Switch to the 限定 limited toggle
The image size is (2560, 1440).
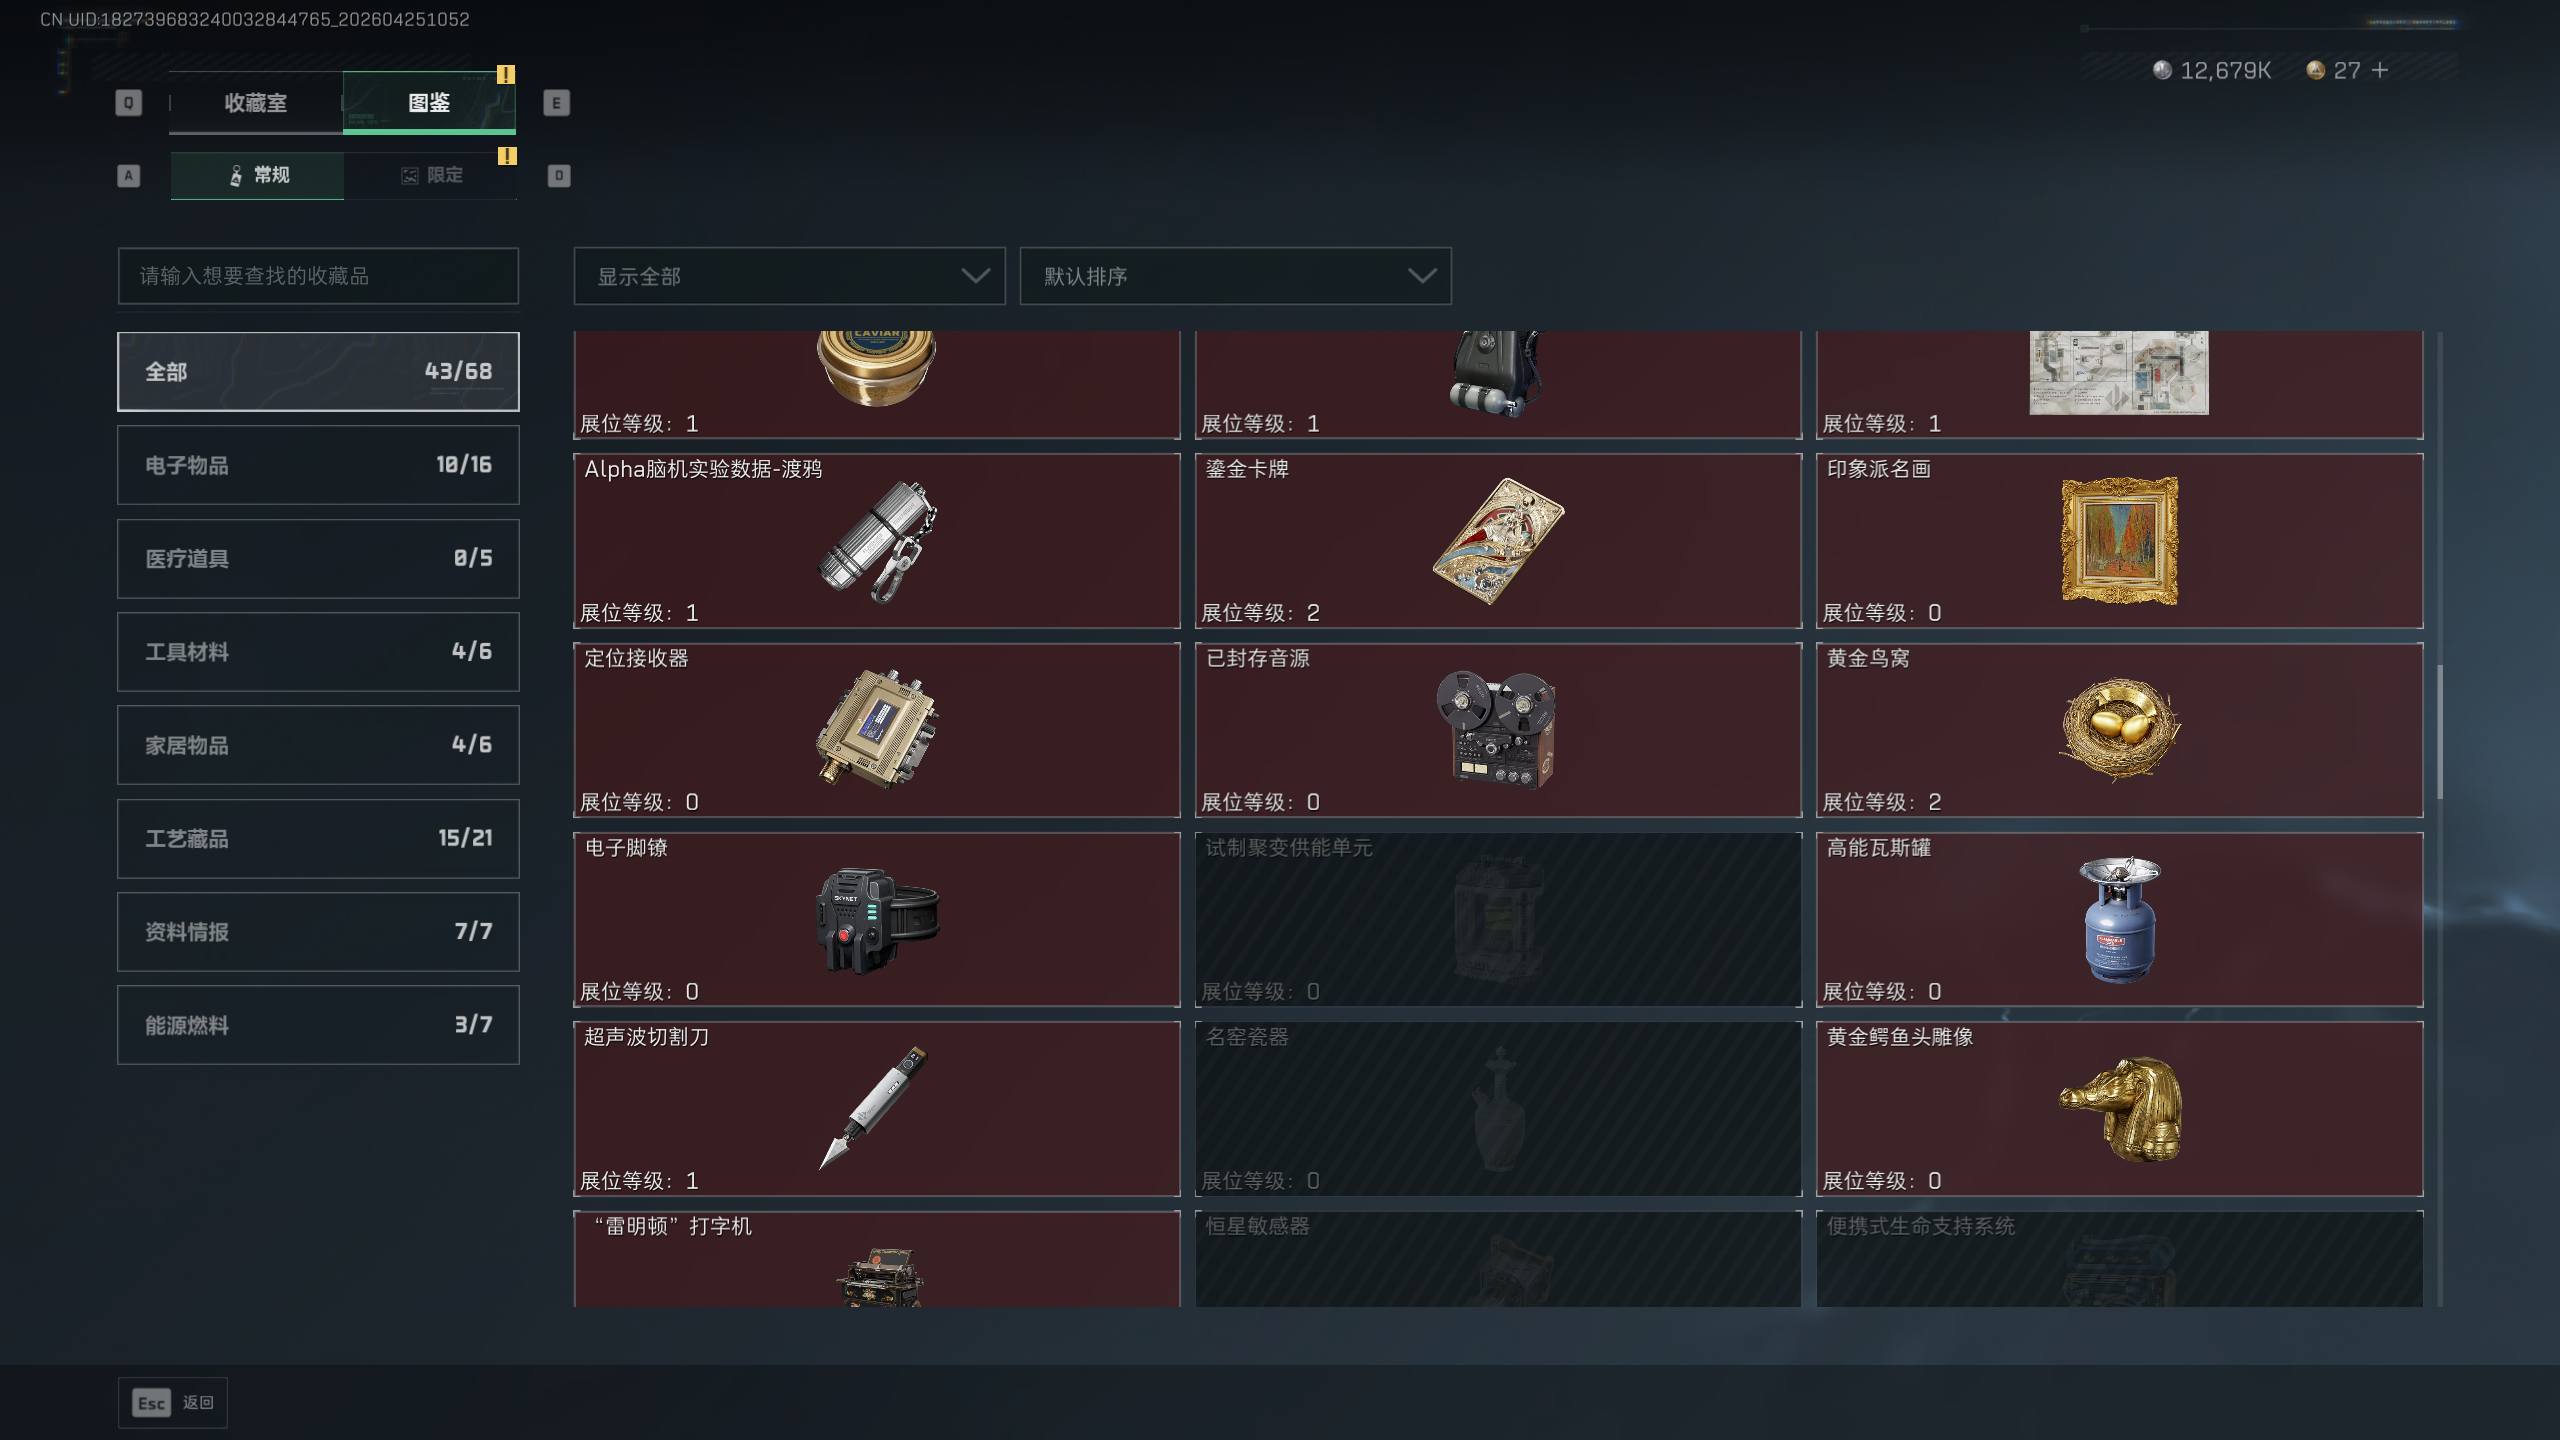point(431,175)
